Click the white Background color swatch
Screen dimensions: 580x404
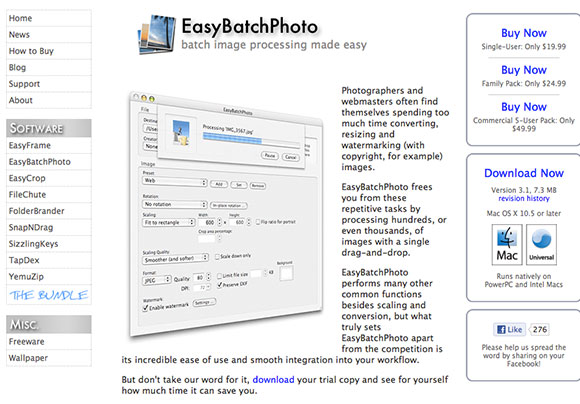[x=286, y=273]
